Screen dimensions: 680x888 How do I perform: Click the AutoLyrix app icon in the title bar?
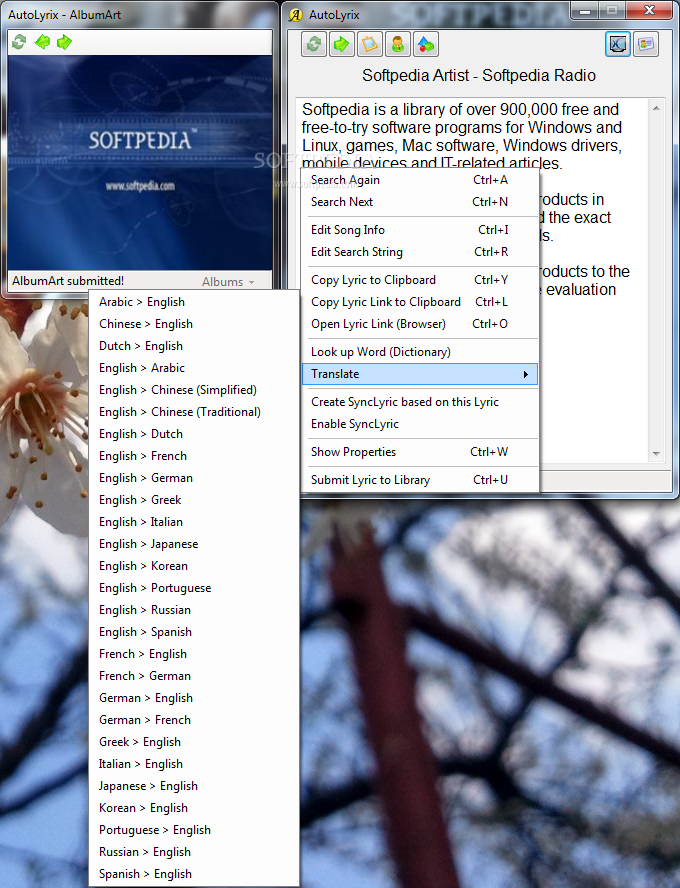tap(296, 15)
